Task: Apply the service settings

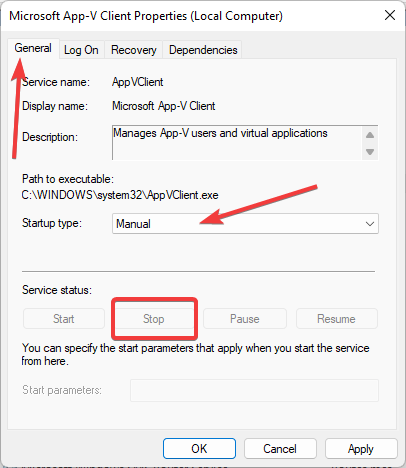Action: 361,449
